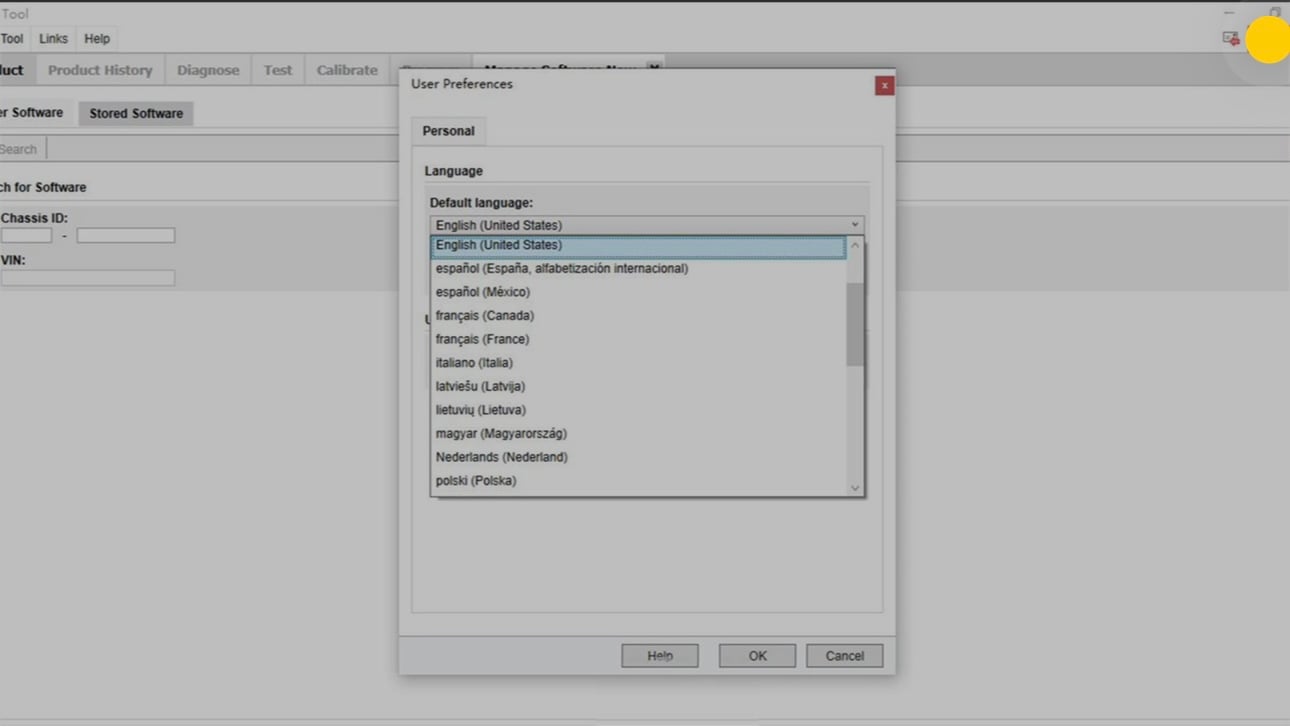The image size is (1290, 728).
Task: Select latviešu (Latvija) from the list
Action: point(638,386)
